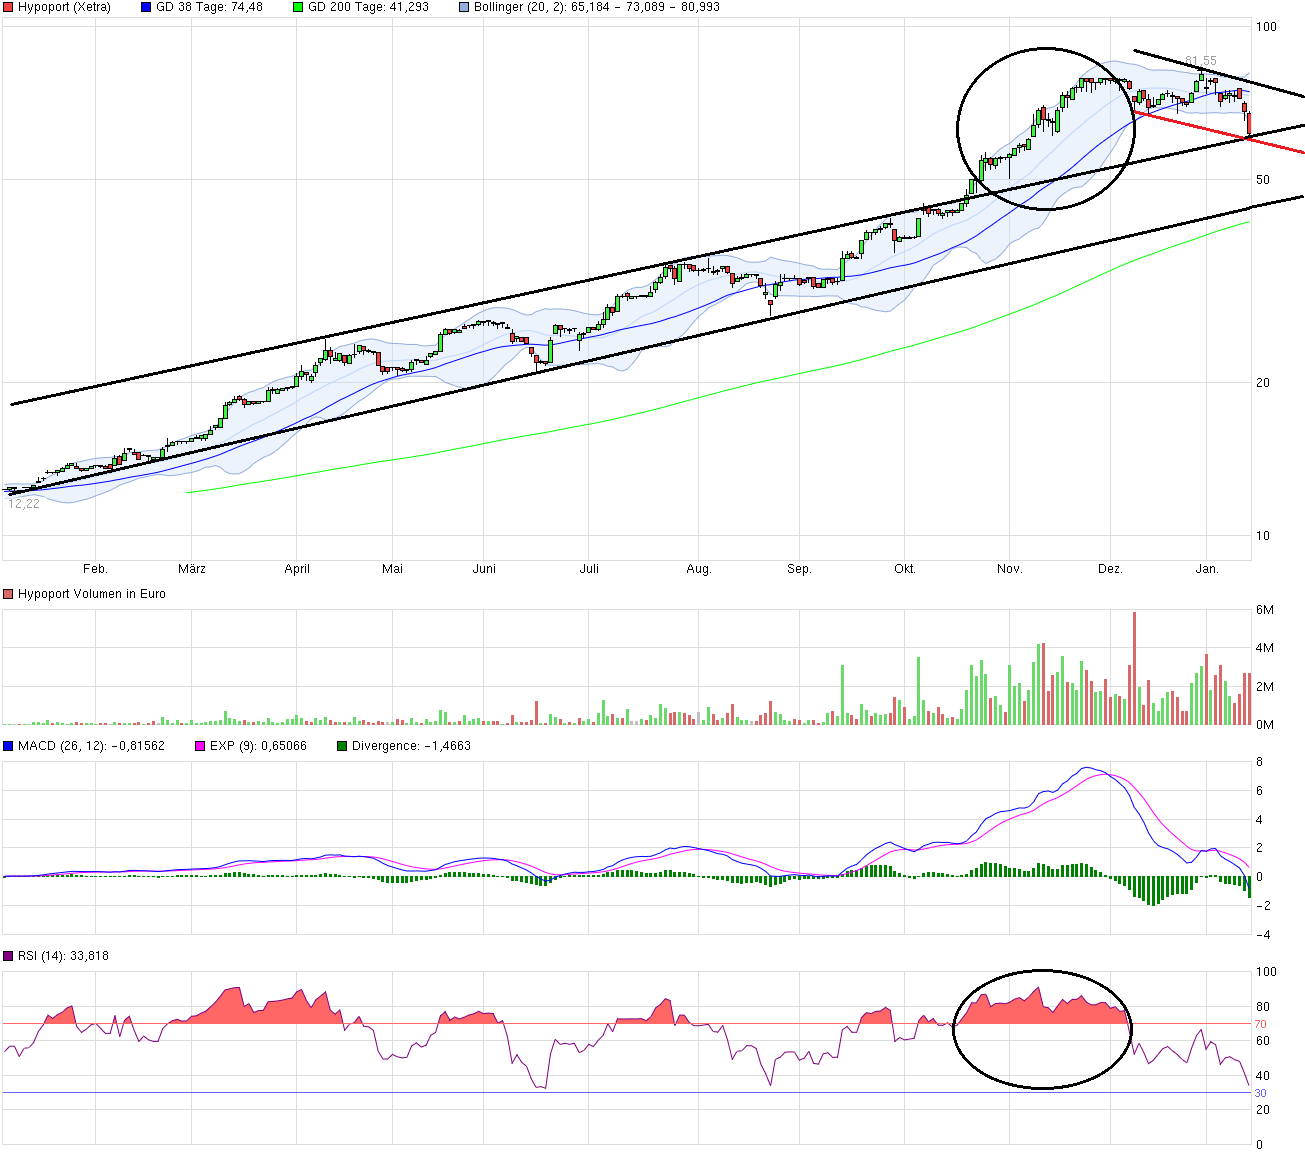1305x1158 pixels.
Task: Click the "2M" volume axis value
Action: (x=1265, y=687)
